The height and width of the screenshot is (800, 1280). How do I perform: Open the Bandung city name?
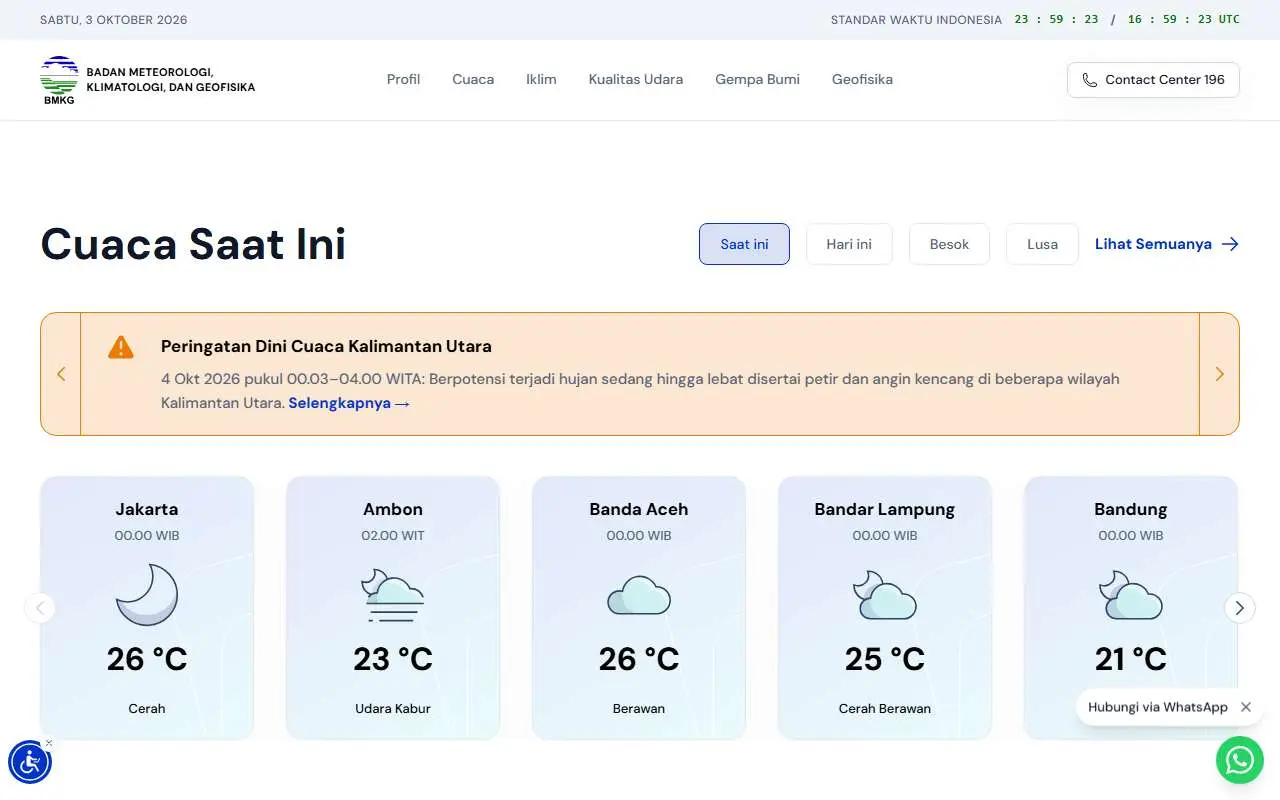(1131, 509)
